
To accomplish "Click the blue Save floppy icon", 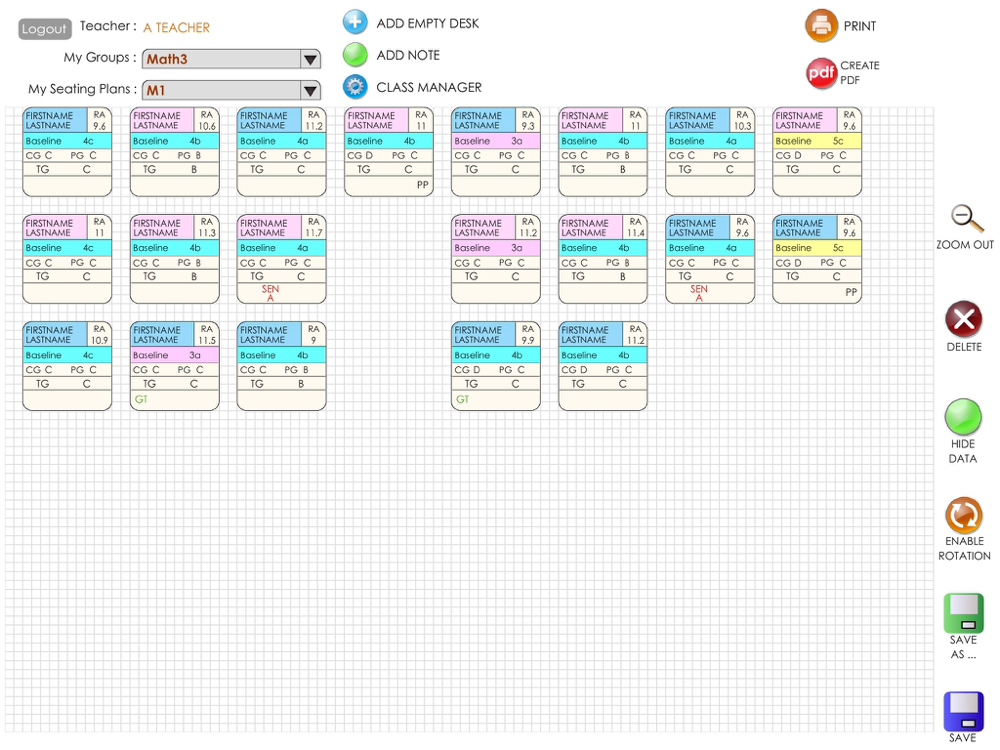I will pyautogui.click(x=964, y=711).
